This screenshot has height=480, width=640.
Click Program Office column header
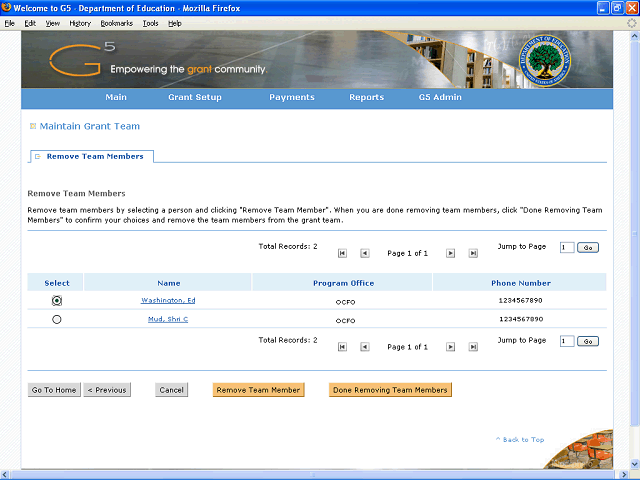point(343,283)
